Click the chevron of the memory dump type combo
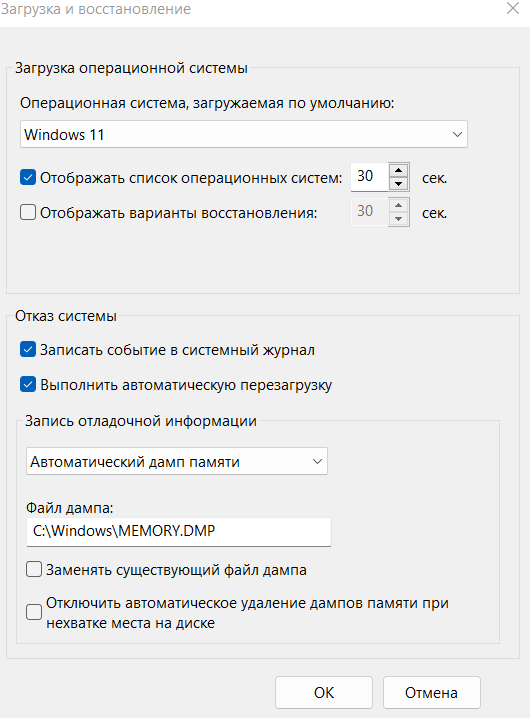 click(x=317, y=462)
